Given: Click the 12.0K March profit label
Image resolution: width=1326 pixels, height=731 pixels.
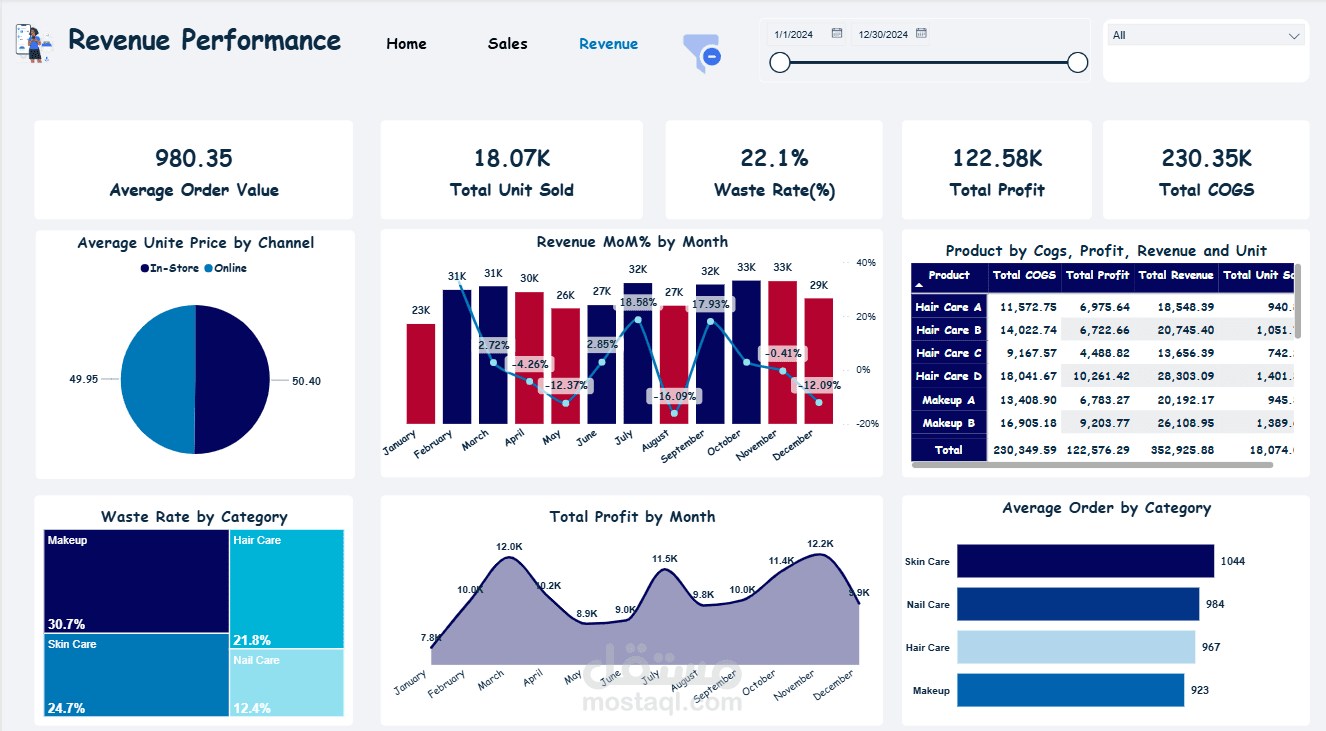Looking at the screenshot, I should click(x=509, y=547).
